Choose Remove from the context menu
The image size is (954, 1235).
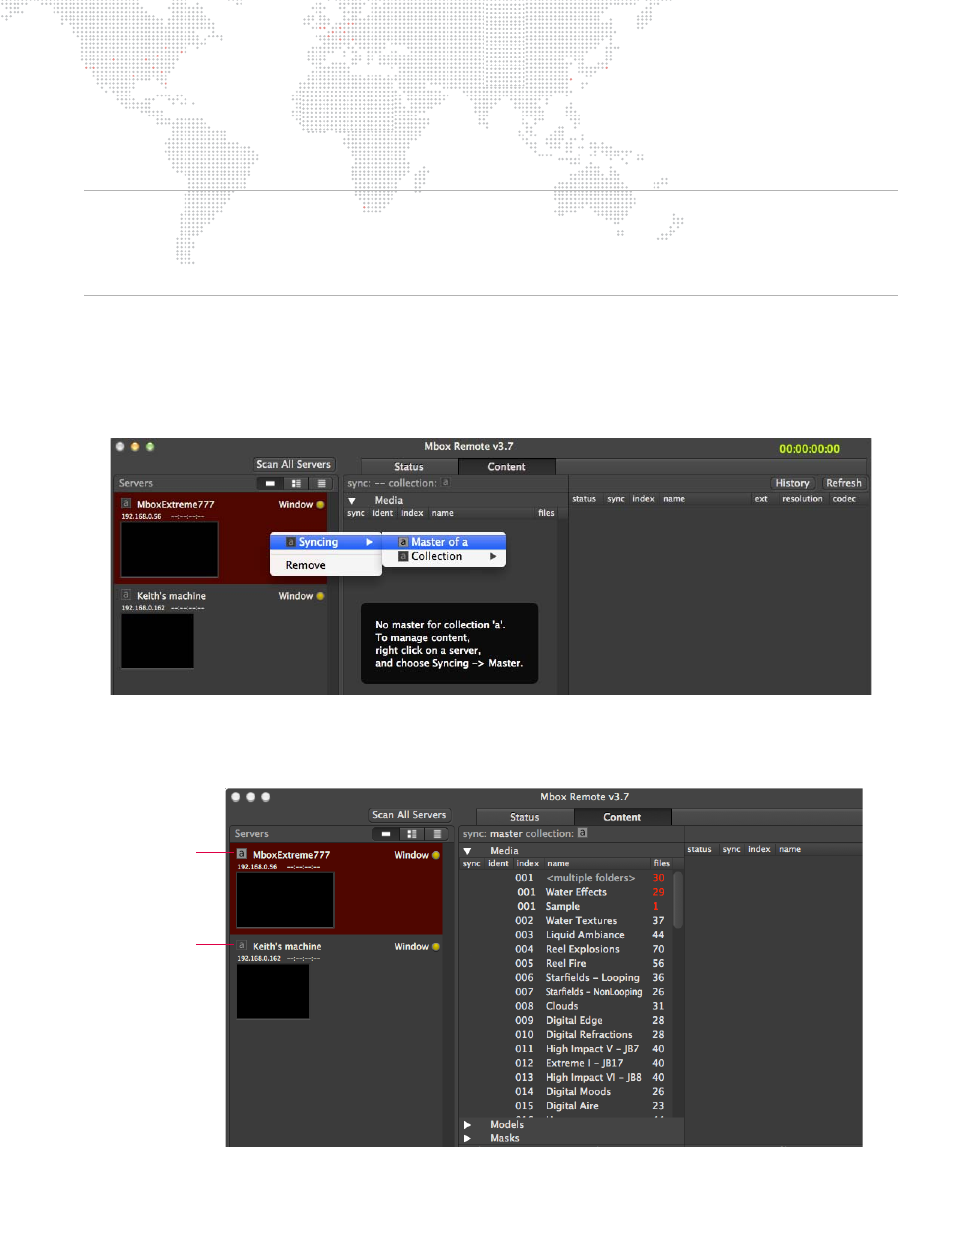326,565
